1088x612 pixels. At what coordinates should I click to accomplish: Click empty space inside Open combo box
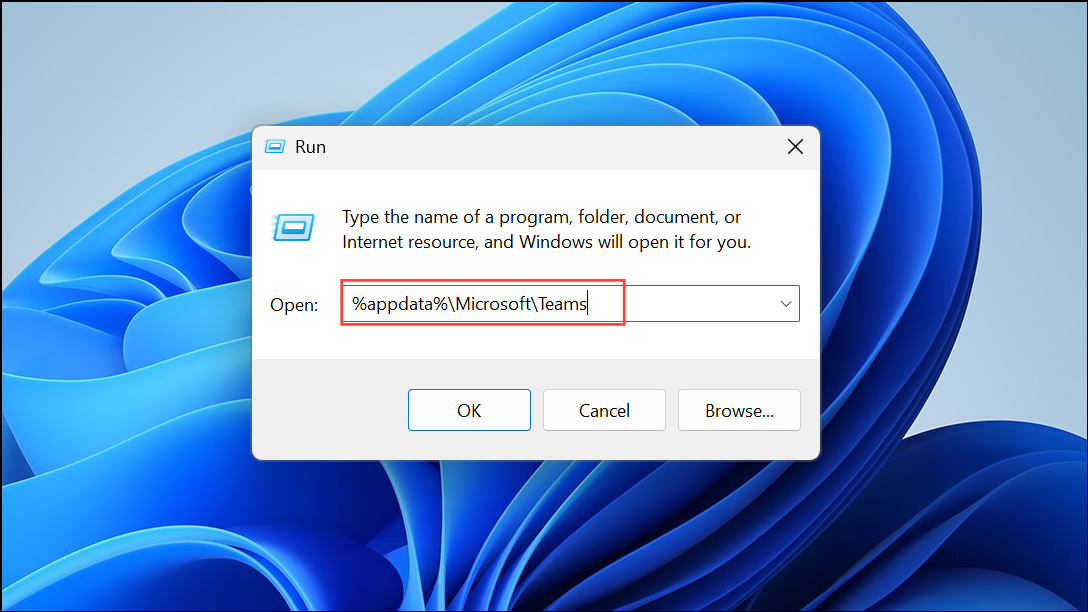697,304
